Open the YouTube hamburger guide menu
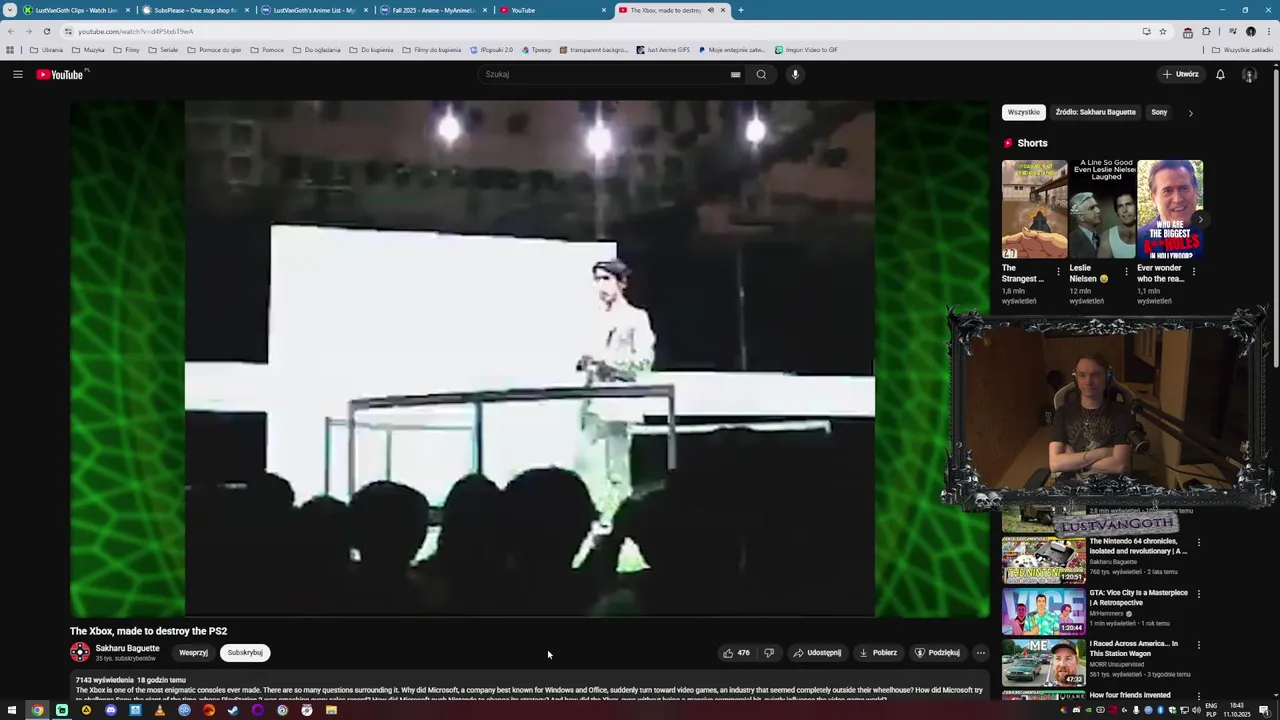This screenshot has width=1280, height=720. pos(17,74)
